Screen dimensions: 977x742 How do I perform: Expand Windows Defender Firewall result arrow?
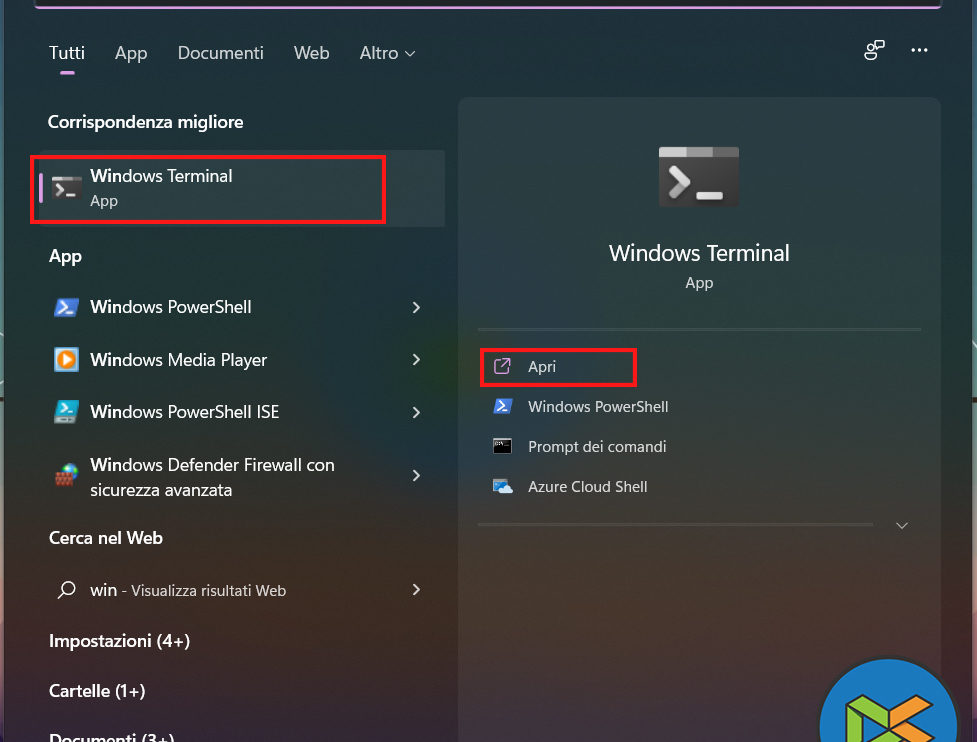(x=416, y=476)
